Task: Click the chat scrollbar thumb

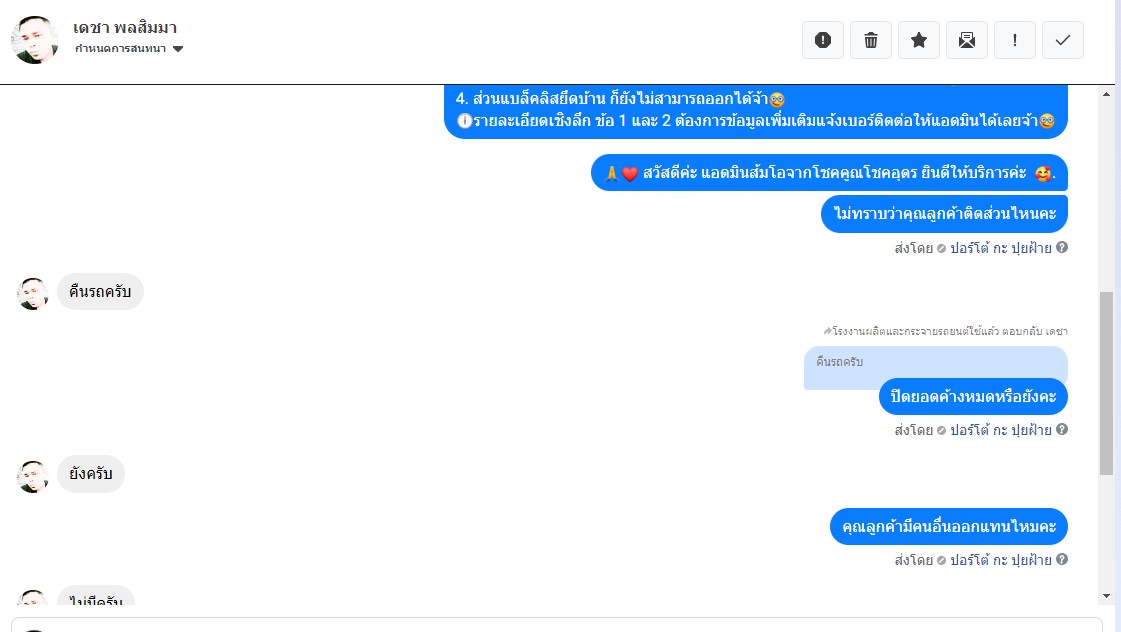Action: click(x=1107, y=383)
